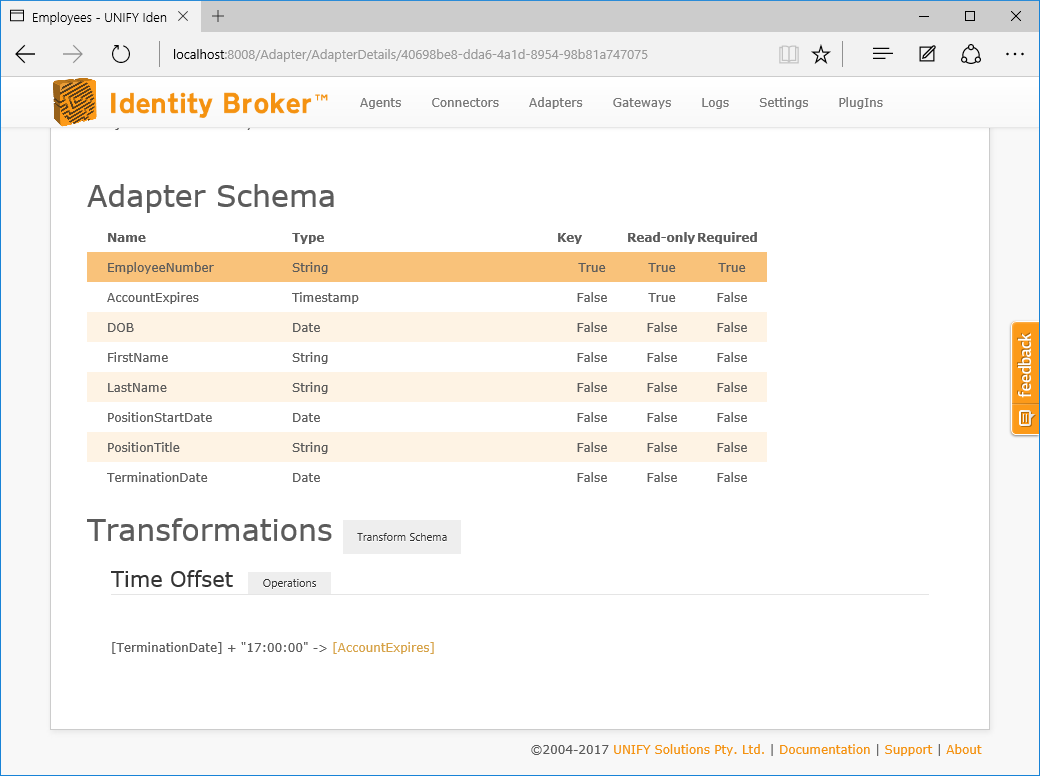The image size is (1040, 776).
Task: Click the Type column header
Action: point(308,237)
